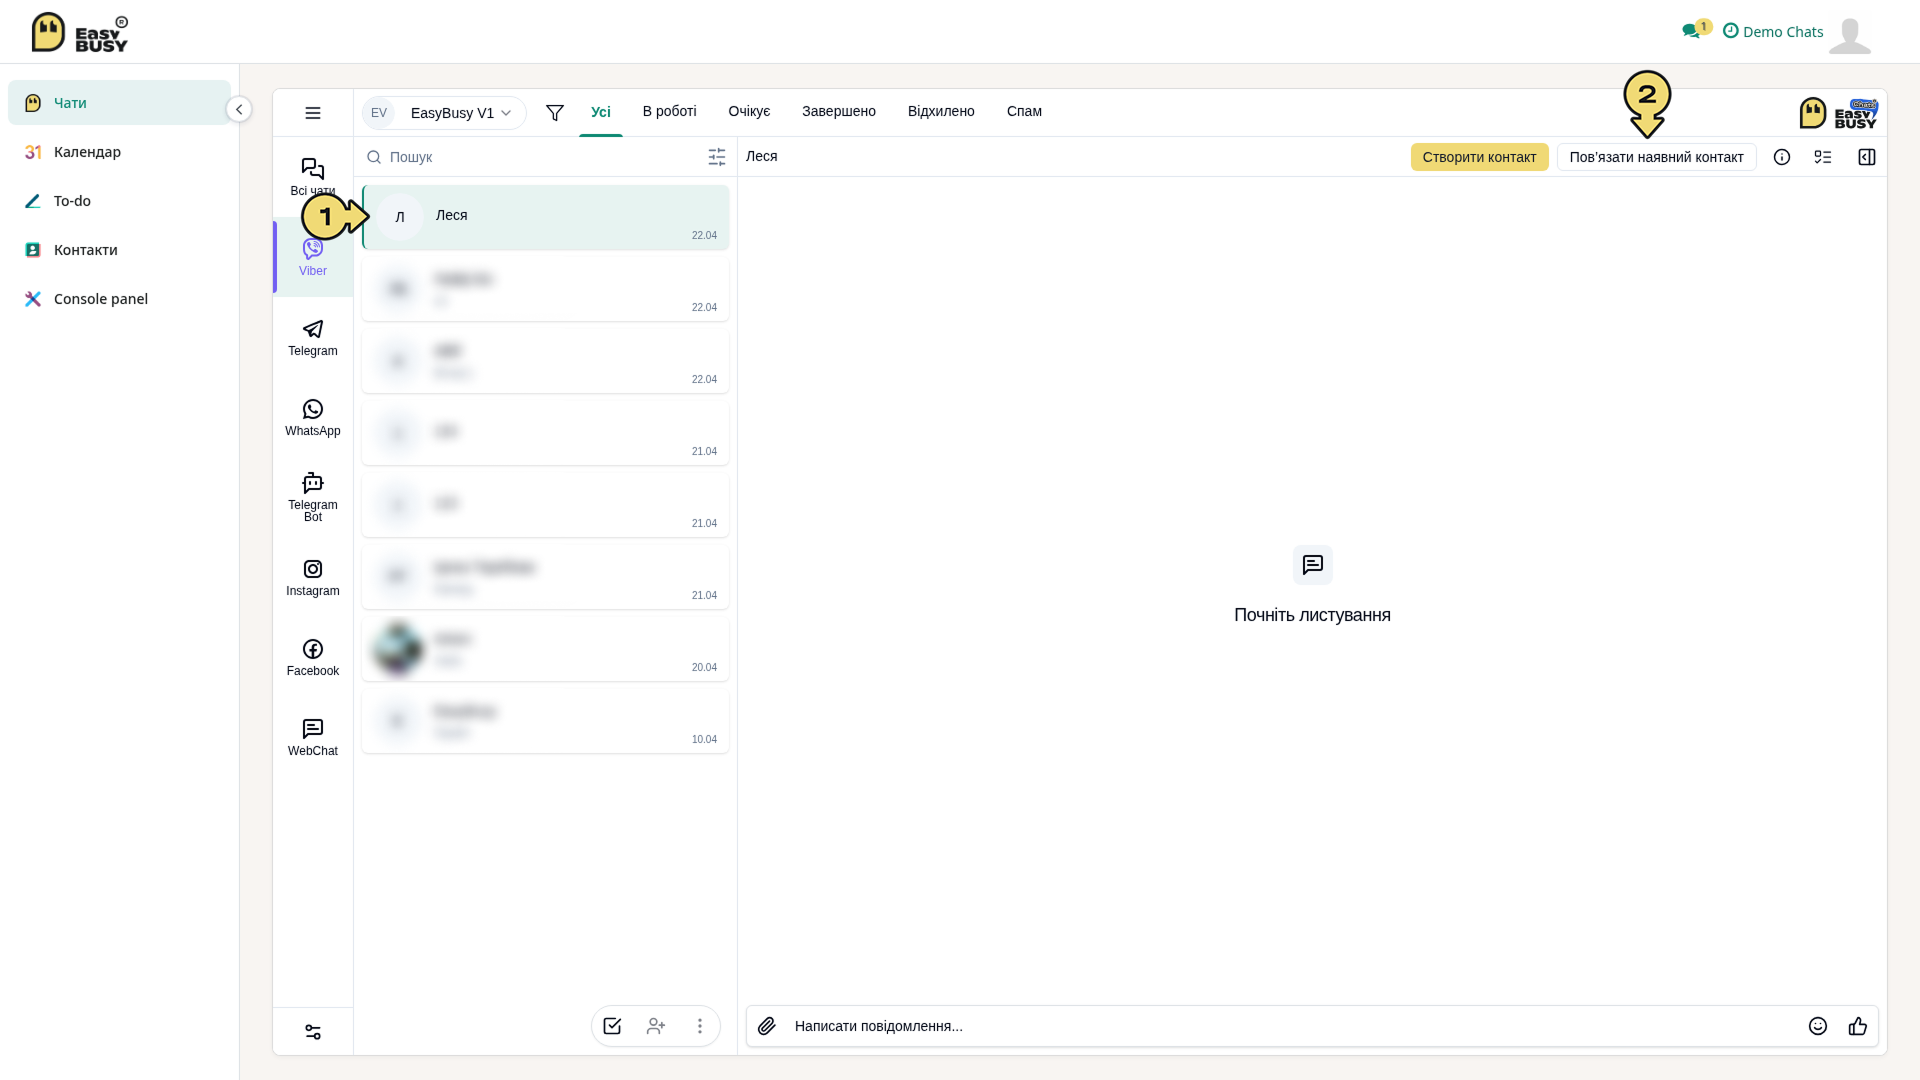Open more options three-dot menu
Screen dimensions: 1920x1080
click(x=700, y=1026)
